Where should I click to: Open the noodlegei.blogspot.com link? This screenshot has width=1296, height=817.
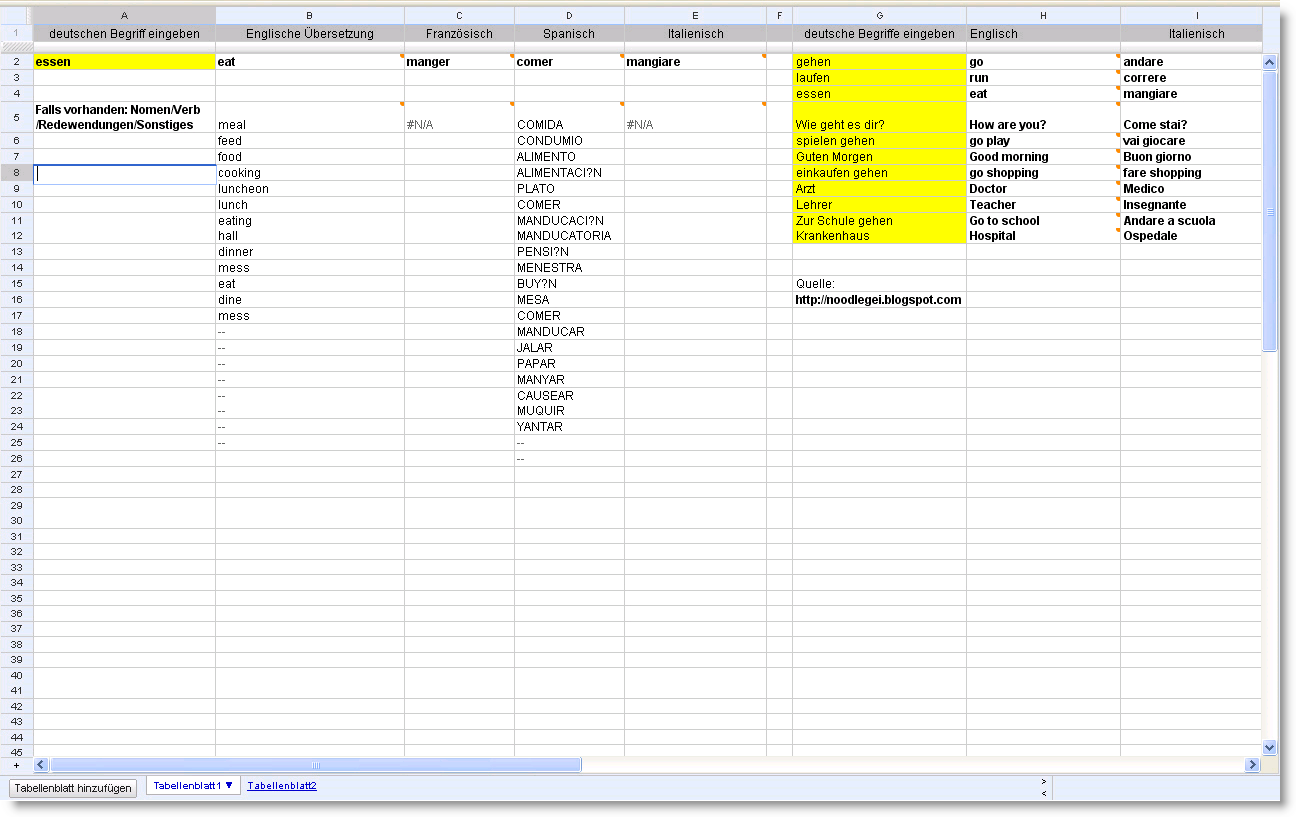coord(877,299)
